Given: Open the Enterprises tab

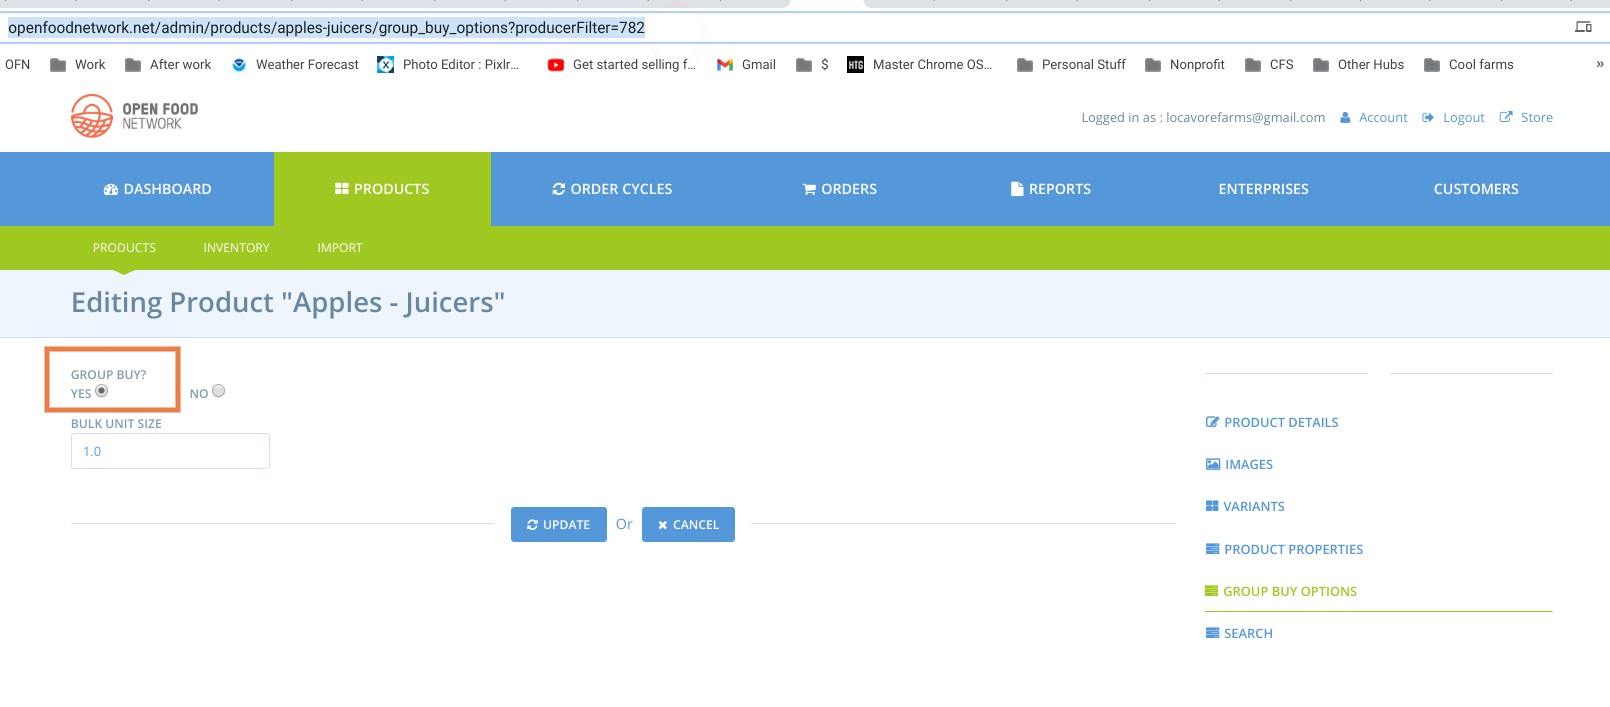Looking at the screenshot, I should coord(1263,189).
